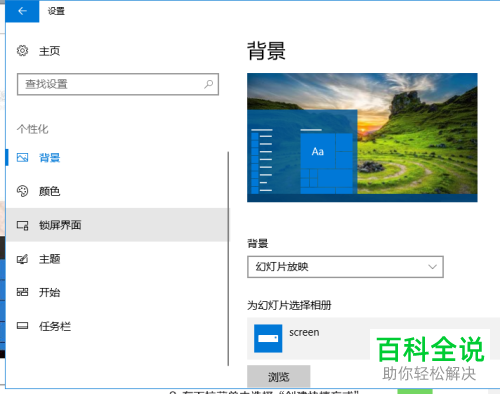
Task: Click the search magnifier icon
Action: click(209, 84)
